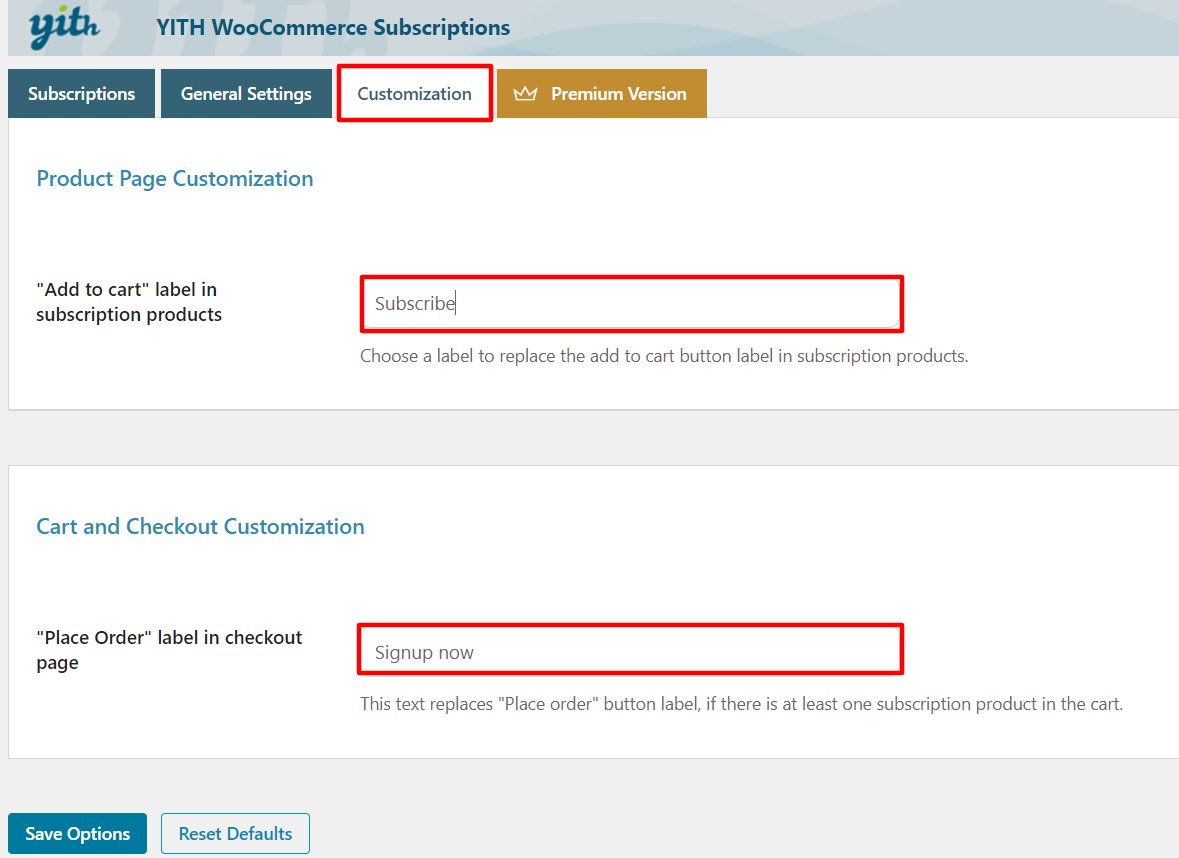Click Reset Defaults button
1179x858 pixels.
pyautogui.click(x=235, y=833)
